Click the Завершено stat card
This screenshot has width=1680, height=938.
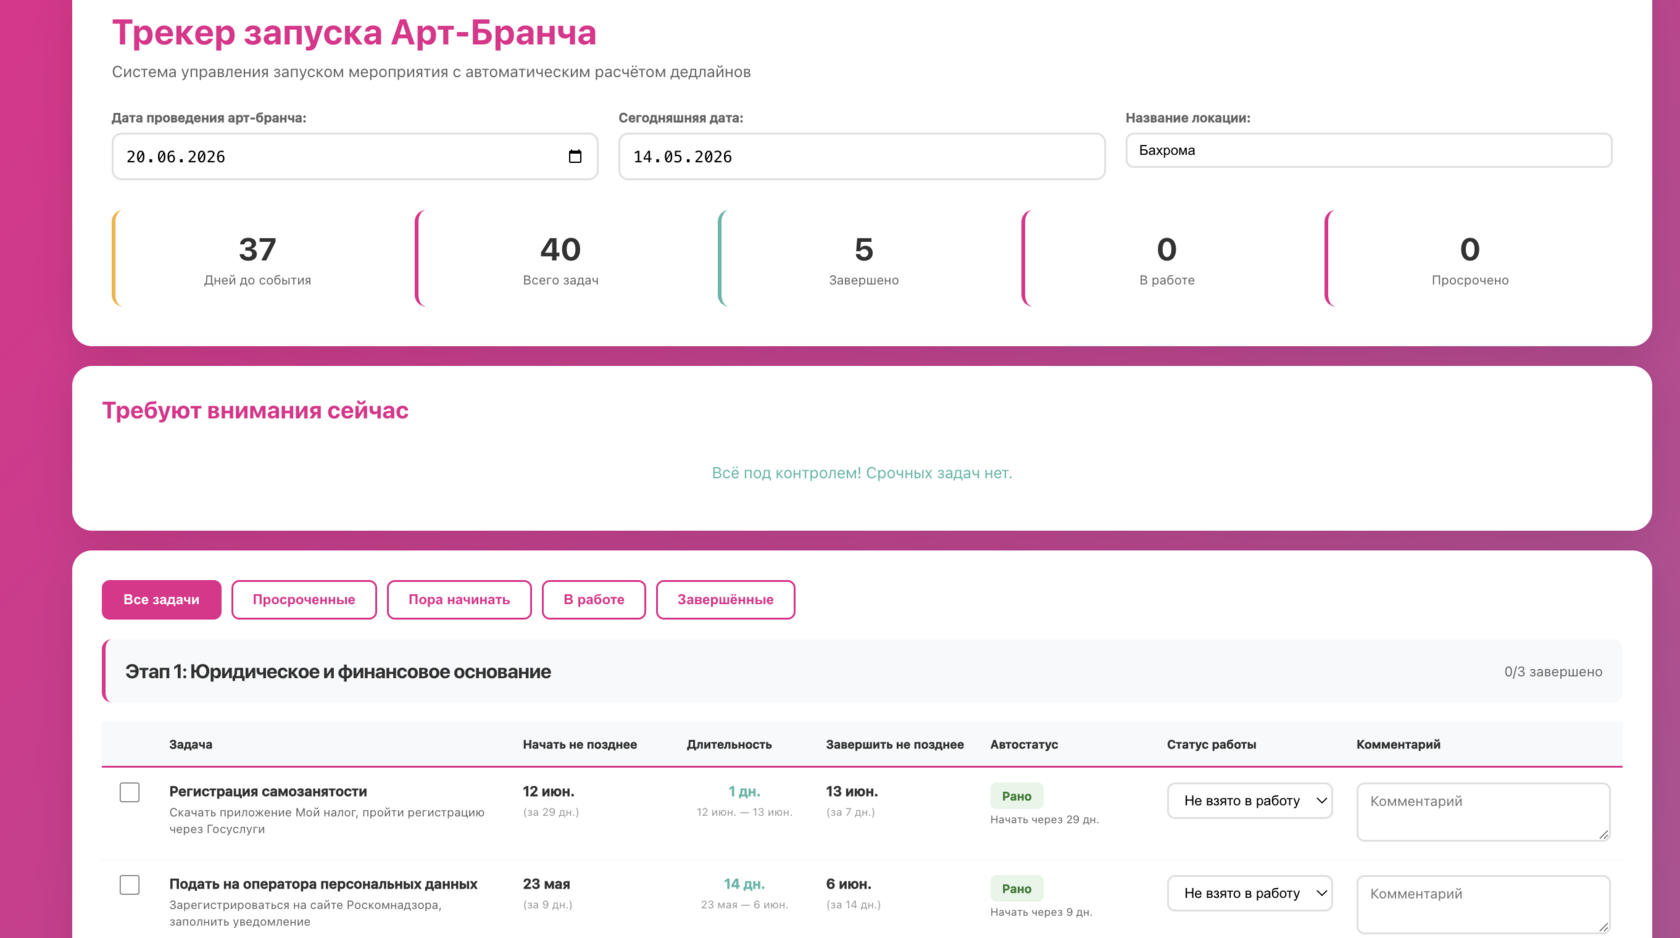click(864, 258)
